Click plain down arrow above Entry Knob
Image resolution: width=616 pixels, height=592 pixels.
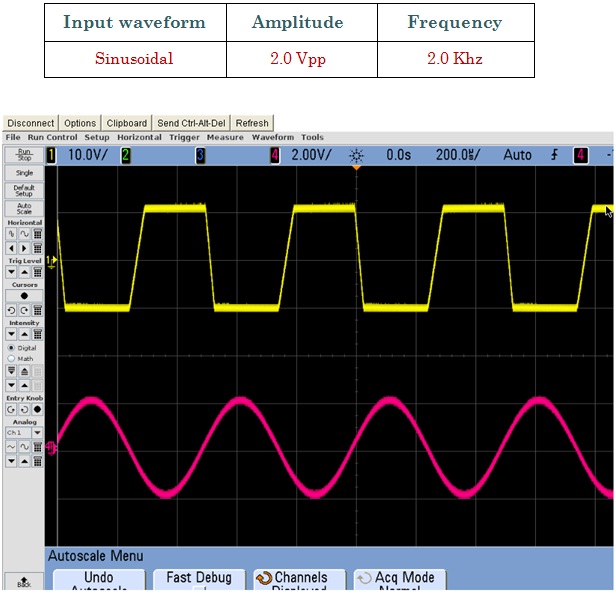point(11,385)
